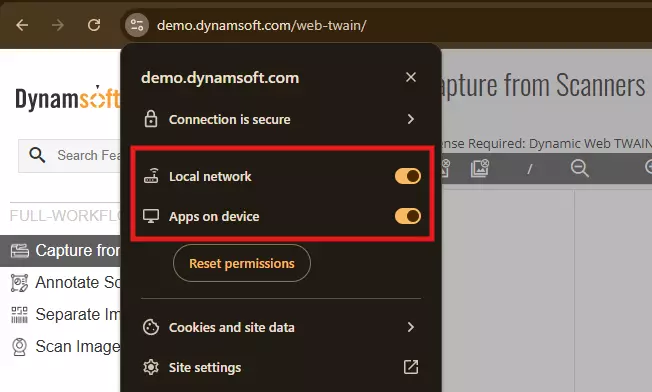This screenshot has width=652, height=392.
Task: Open site information tune icon in address bar
Action: [x=137, y=25]
